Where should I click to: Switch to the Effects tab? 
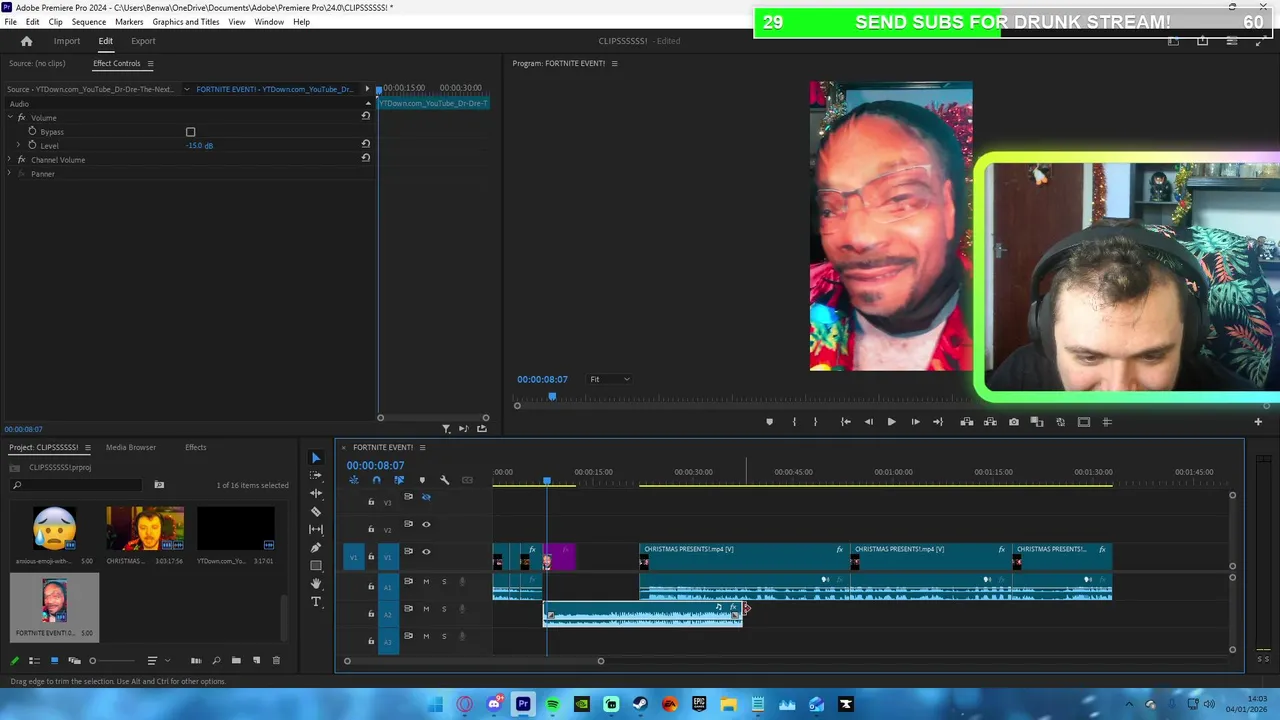pos(196,447)
